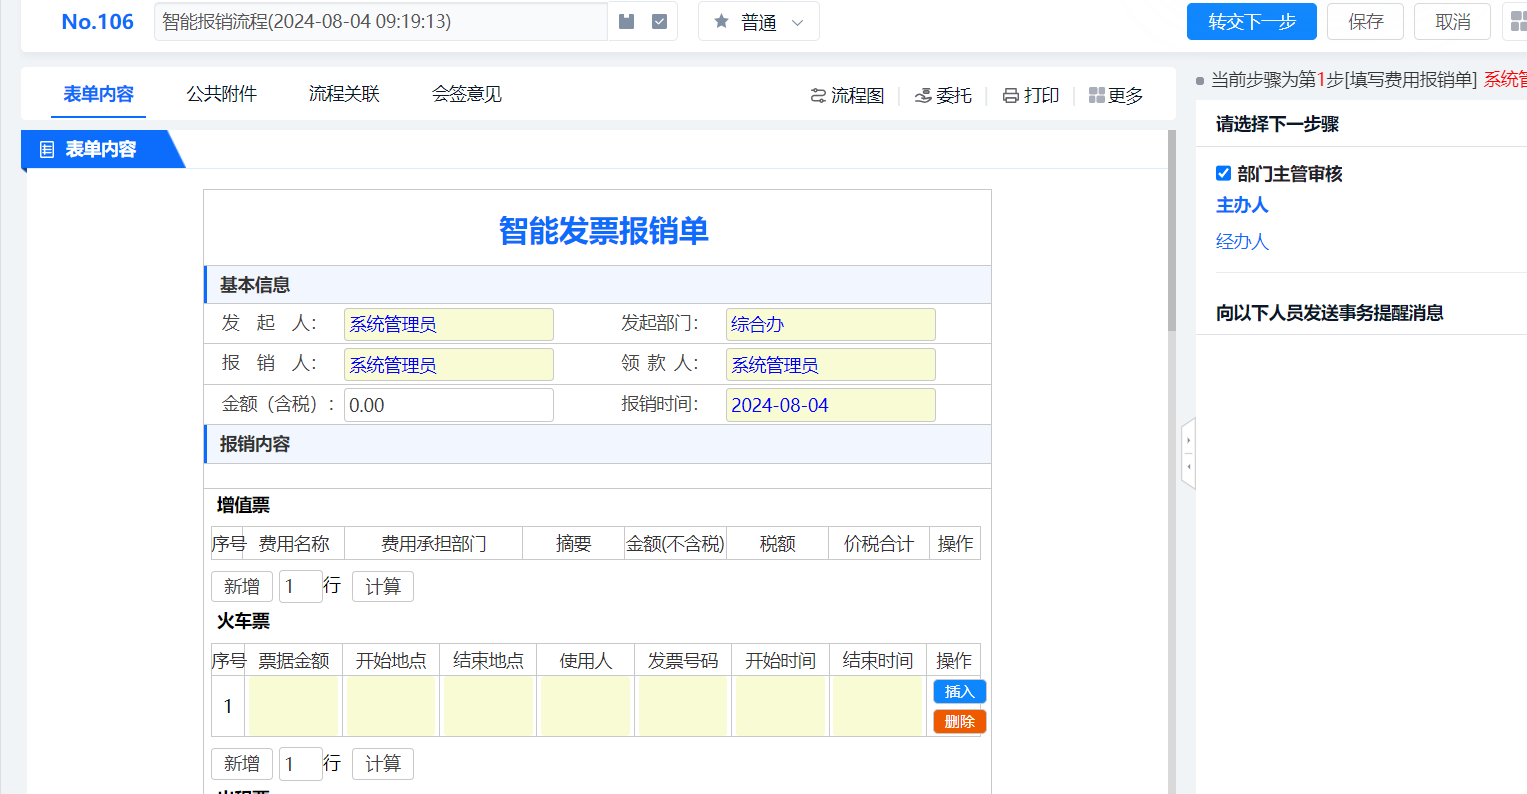Image resolution: width=1527 pixels, height=794 pixels.
Task: Open the 流程图 flowchart view
Action: [x=847, y=95]
